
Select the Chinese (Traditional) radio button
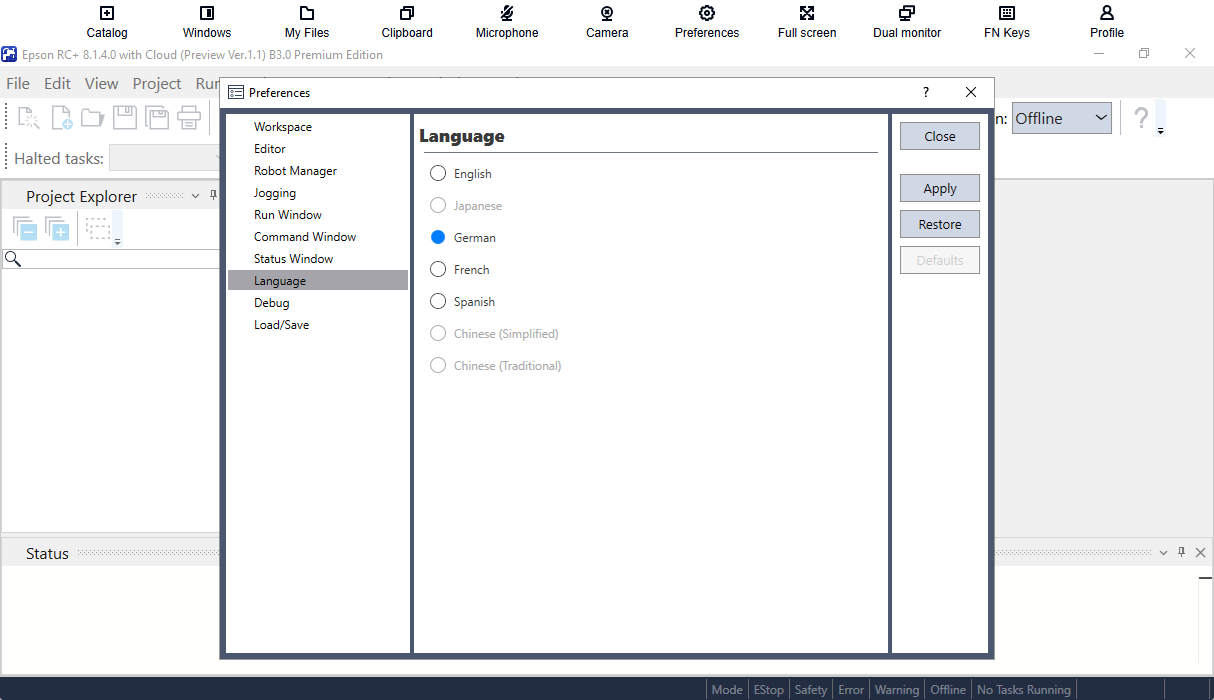pyautogui.click(x=438, y=366)
